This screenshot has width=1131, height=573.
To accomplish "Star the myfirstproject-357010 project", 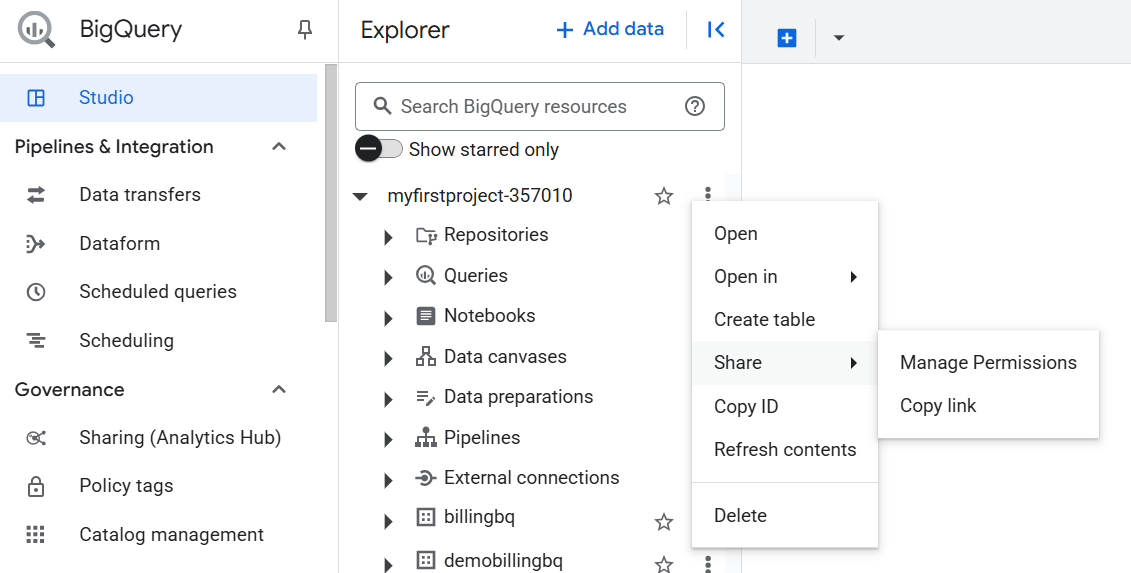I will [664, 197].
